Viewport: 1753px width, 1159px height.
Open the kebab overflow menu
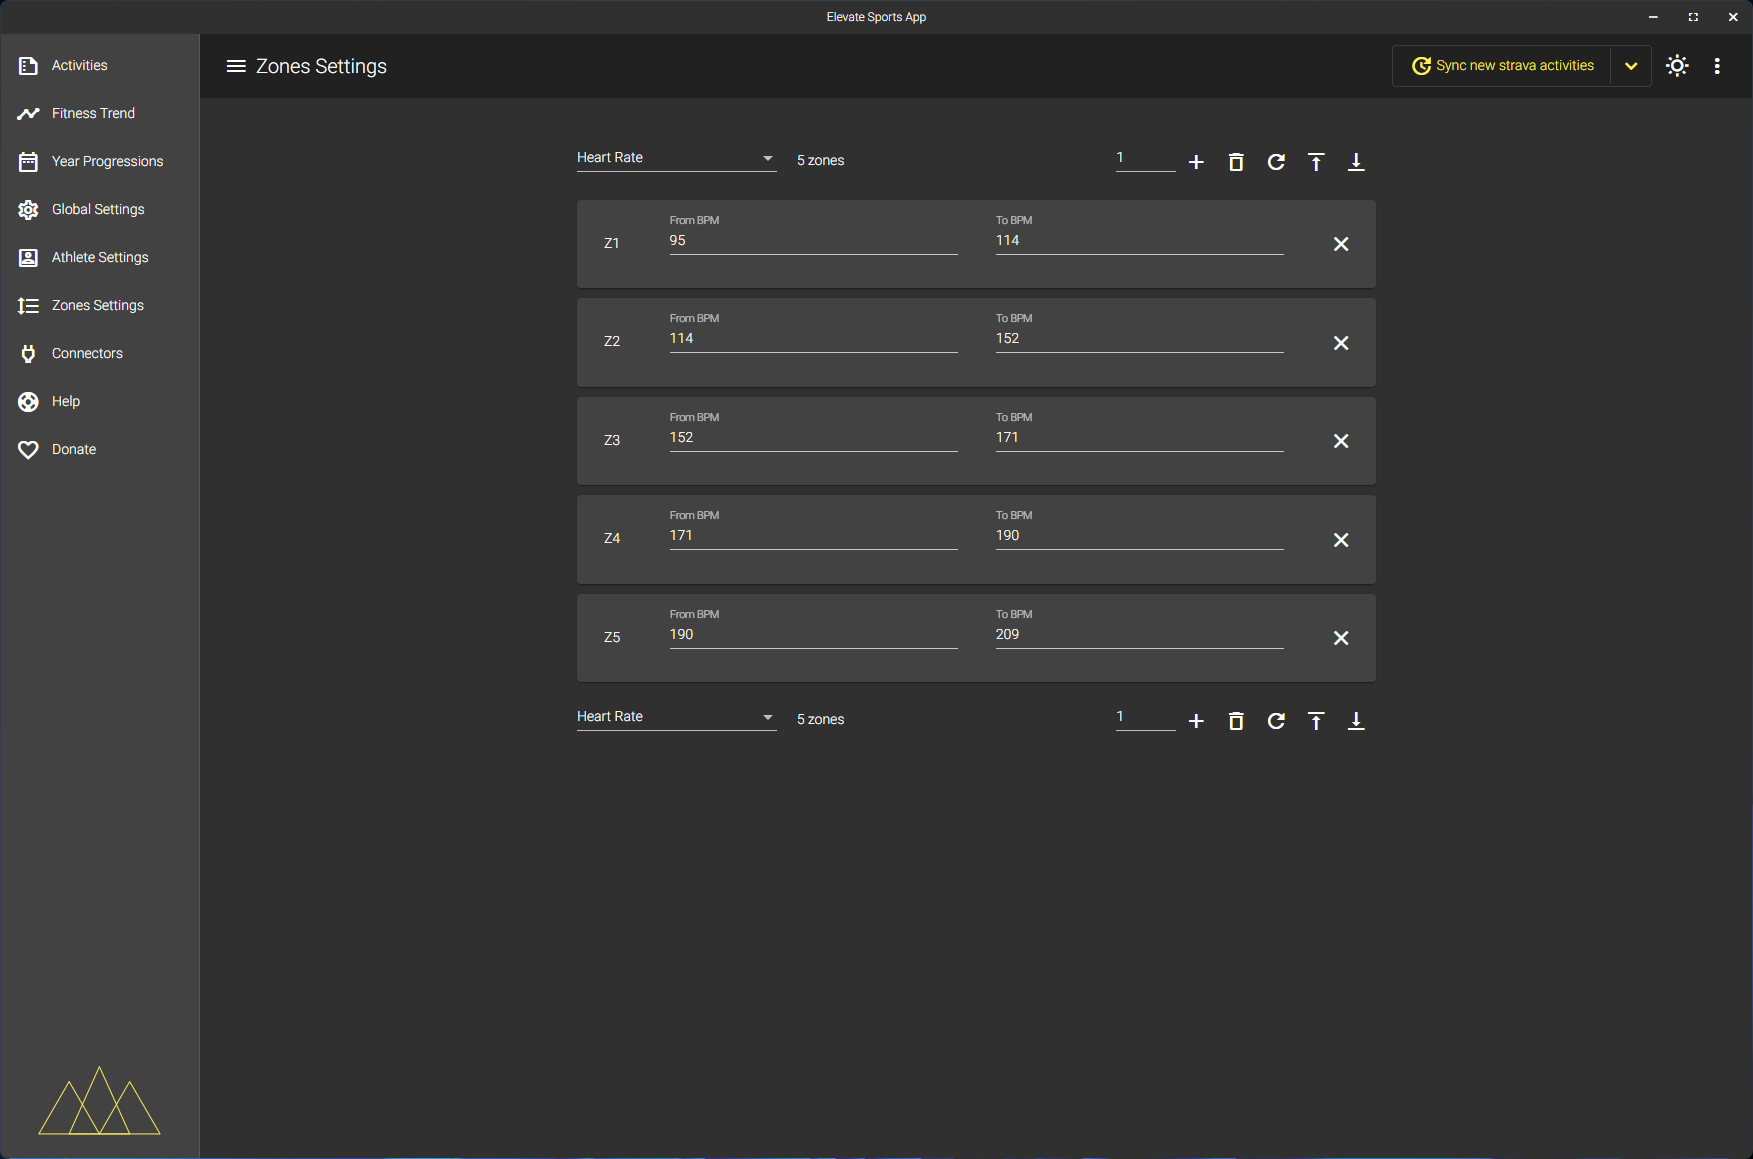click(x=1717, y=66)
